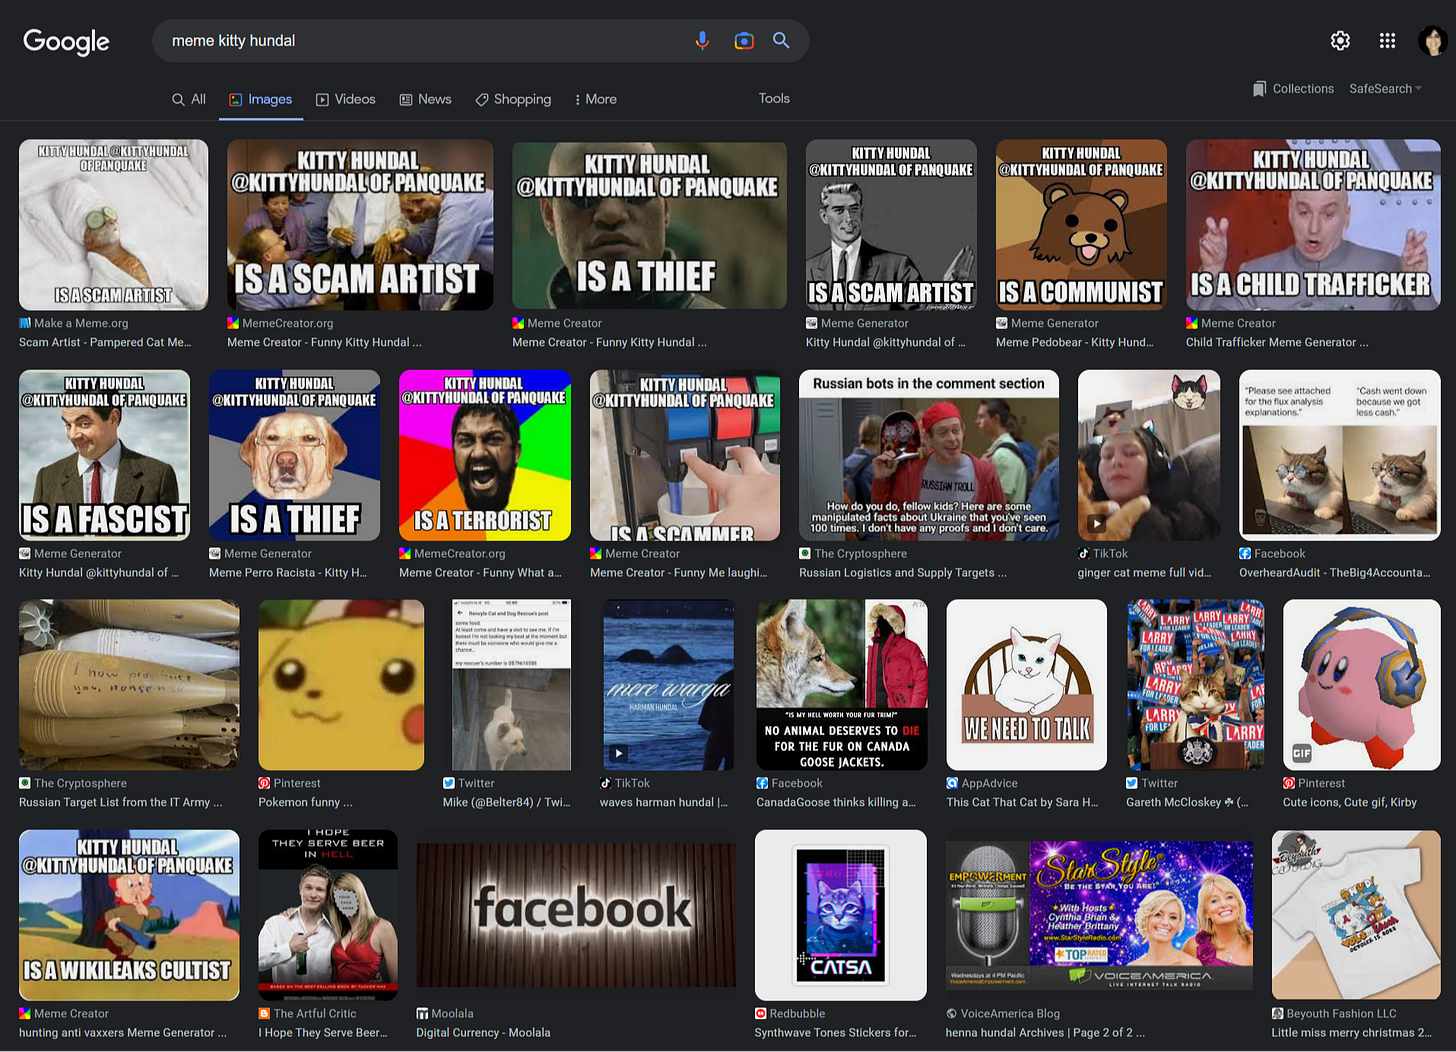Click AppAdvice favicon for This Cat That Cat

pyautogui.click(x=952, y=783)
